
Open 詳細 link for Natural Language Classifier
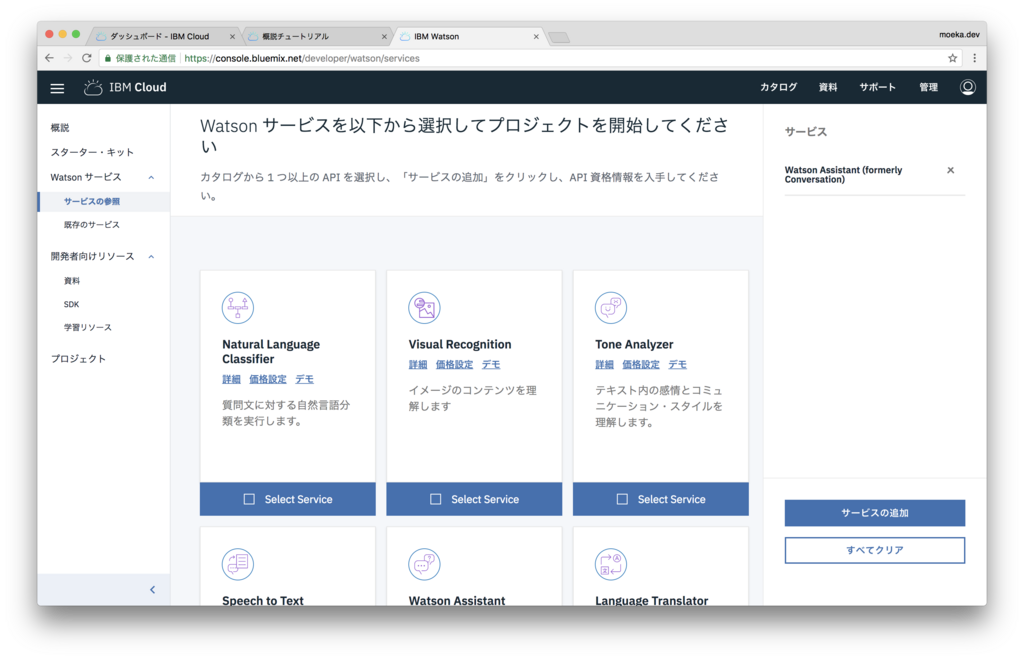tap(231, 379)
